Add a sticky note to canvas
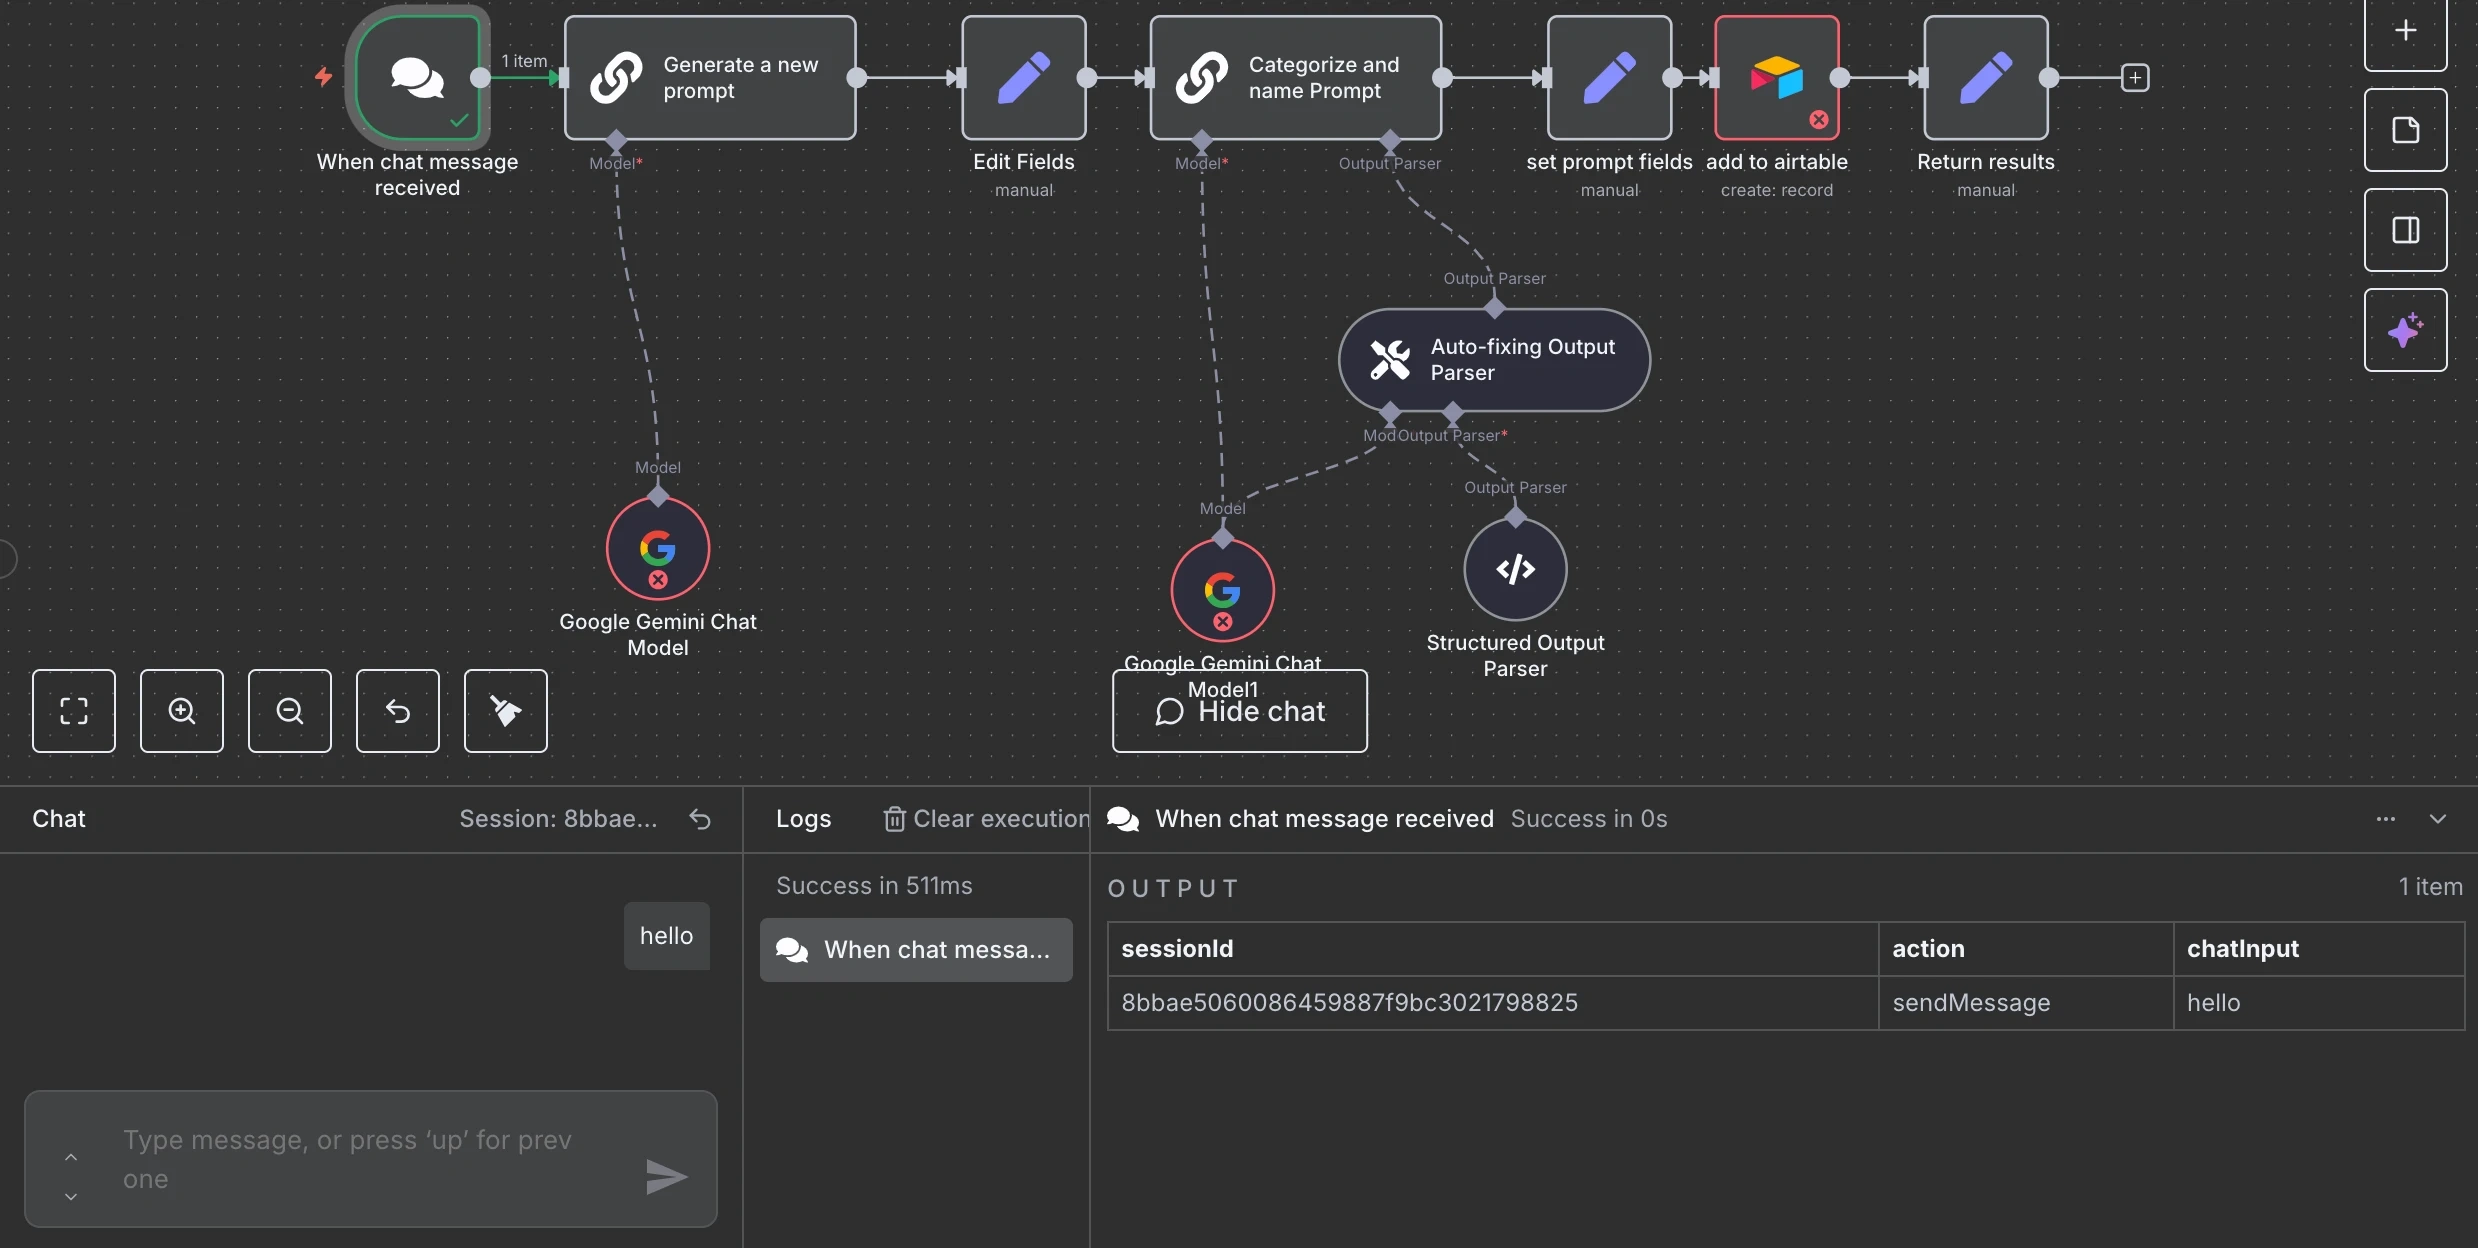The image size is (2478, 1248). 2405,130
